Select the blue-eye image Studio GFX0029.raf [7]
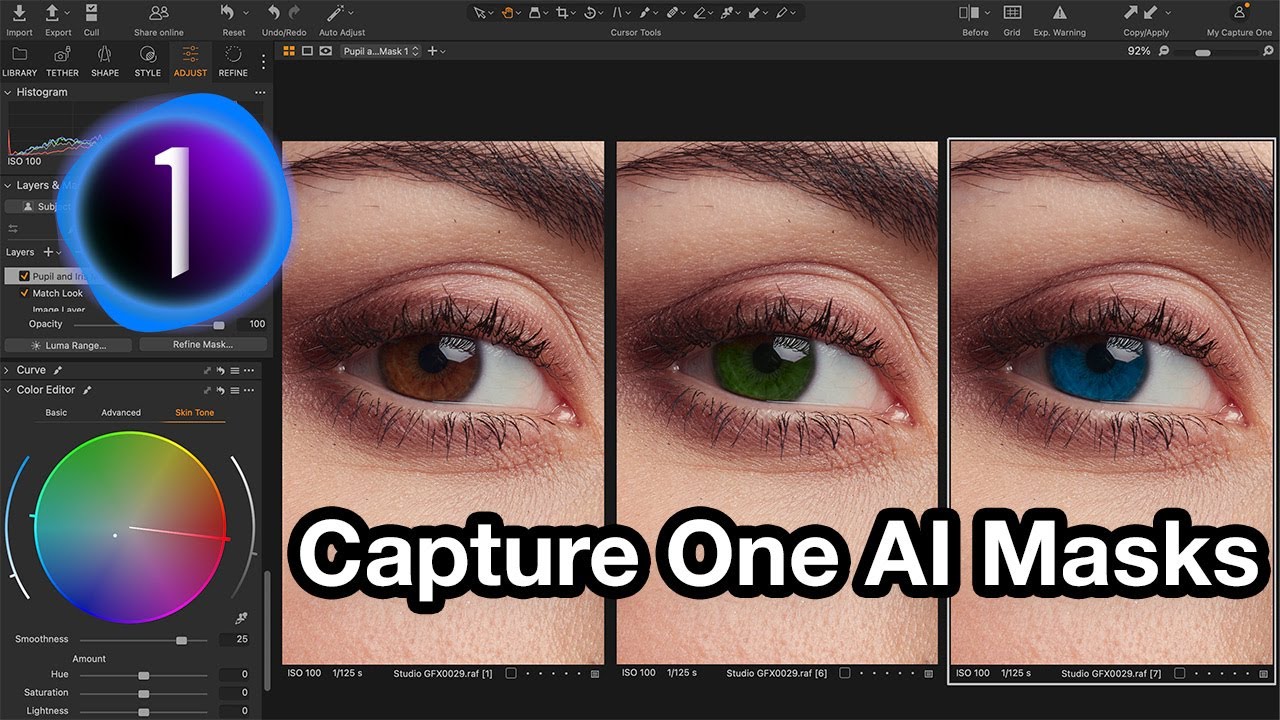This screenshot has height=720, width=1280. click(x=1112, y=411)
